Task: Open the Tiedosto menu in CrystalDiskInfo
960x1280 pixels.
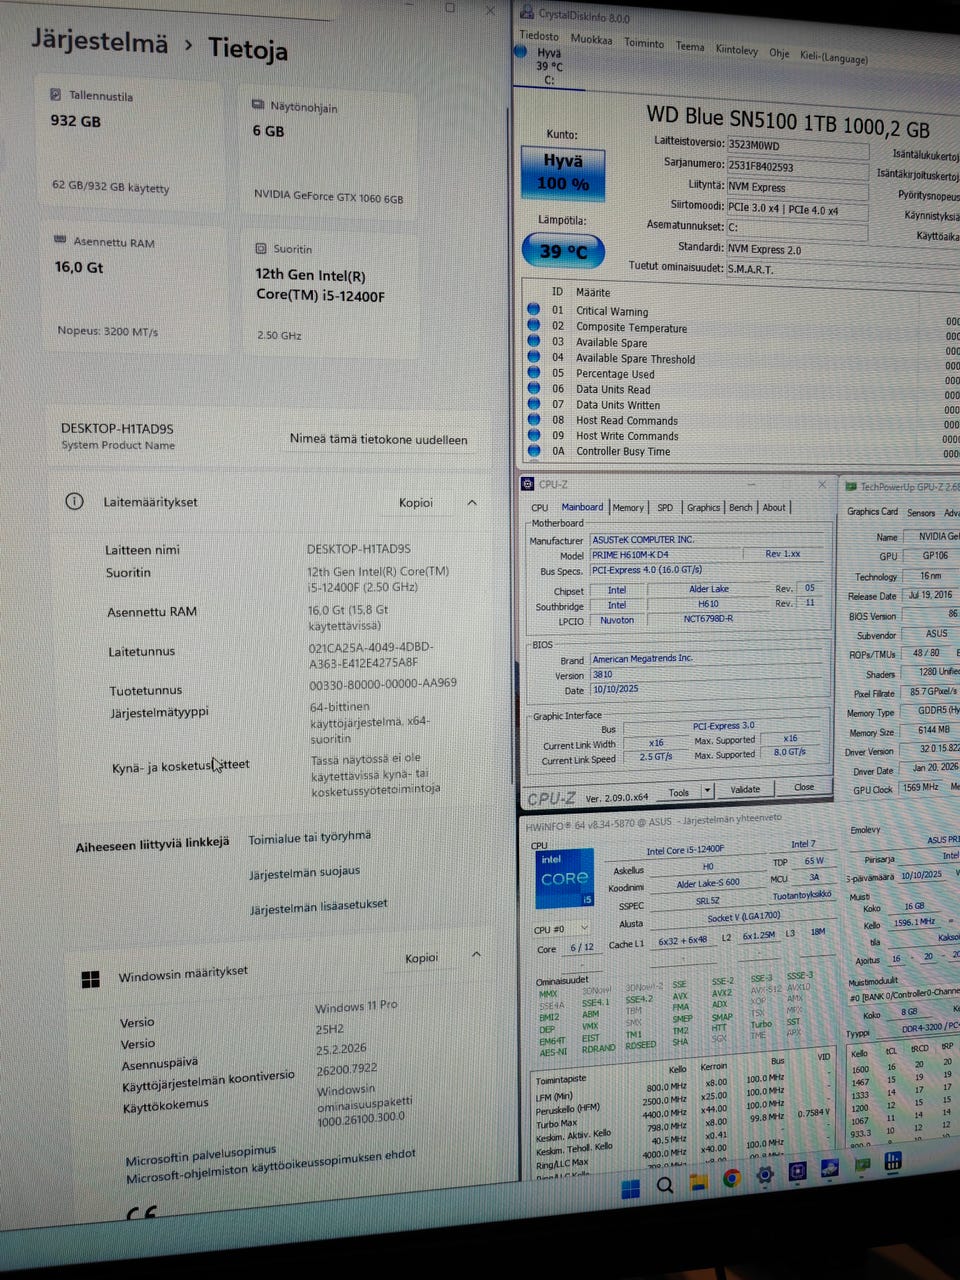Action: [x=539, y=36]
